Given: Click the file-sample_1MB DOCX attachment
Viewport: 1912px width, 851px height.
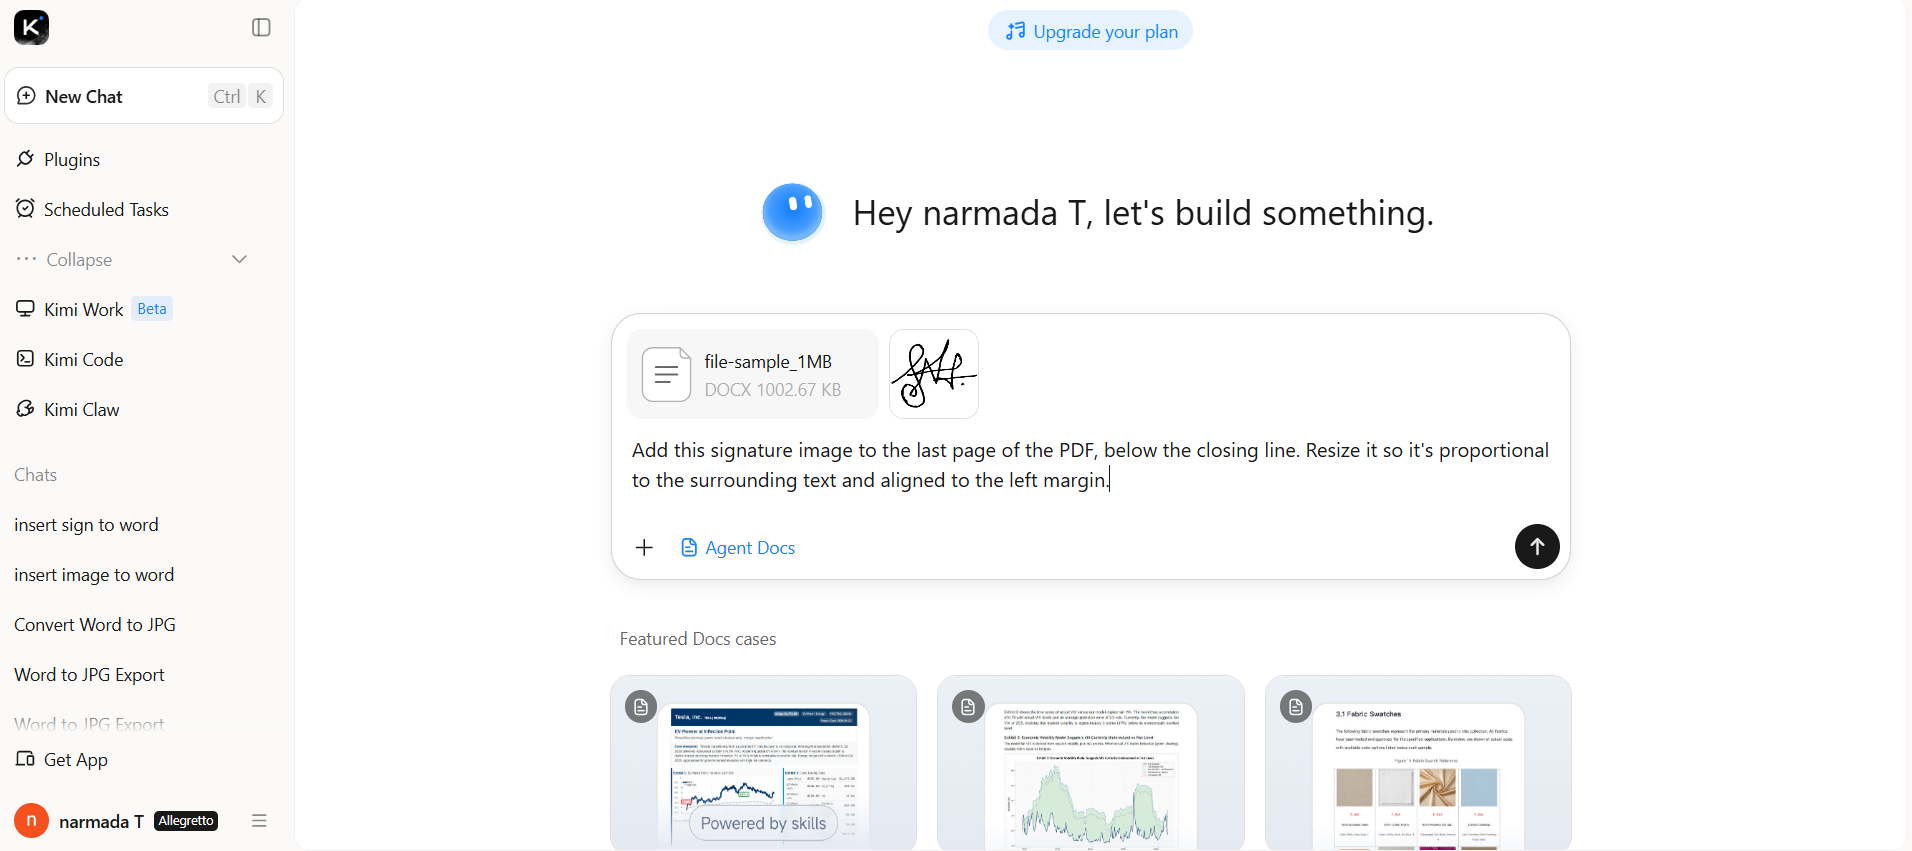Looking at the screenshot, I should 753,374.
